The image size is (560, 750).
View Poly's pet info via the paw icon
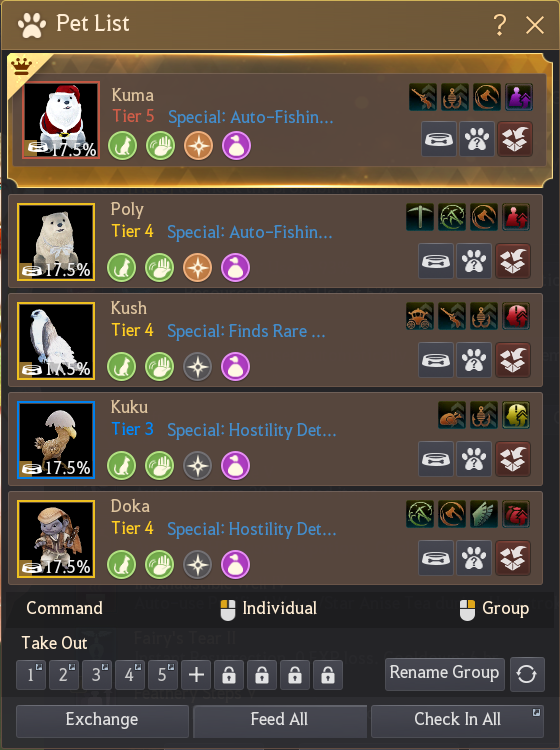tap(473, 261)
